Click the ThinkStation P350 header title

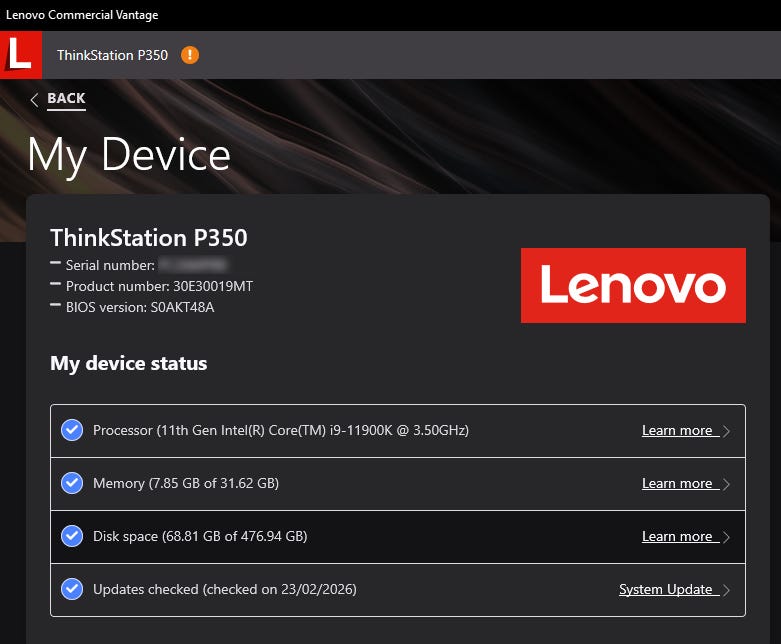(112, 55)
